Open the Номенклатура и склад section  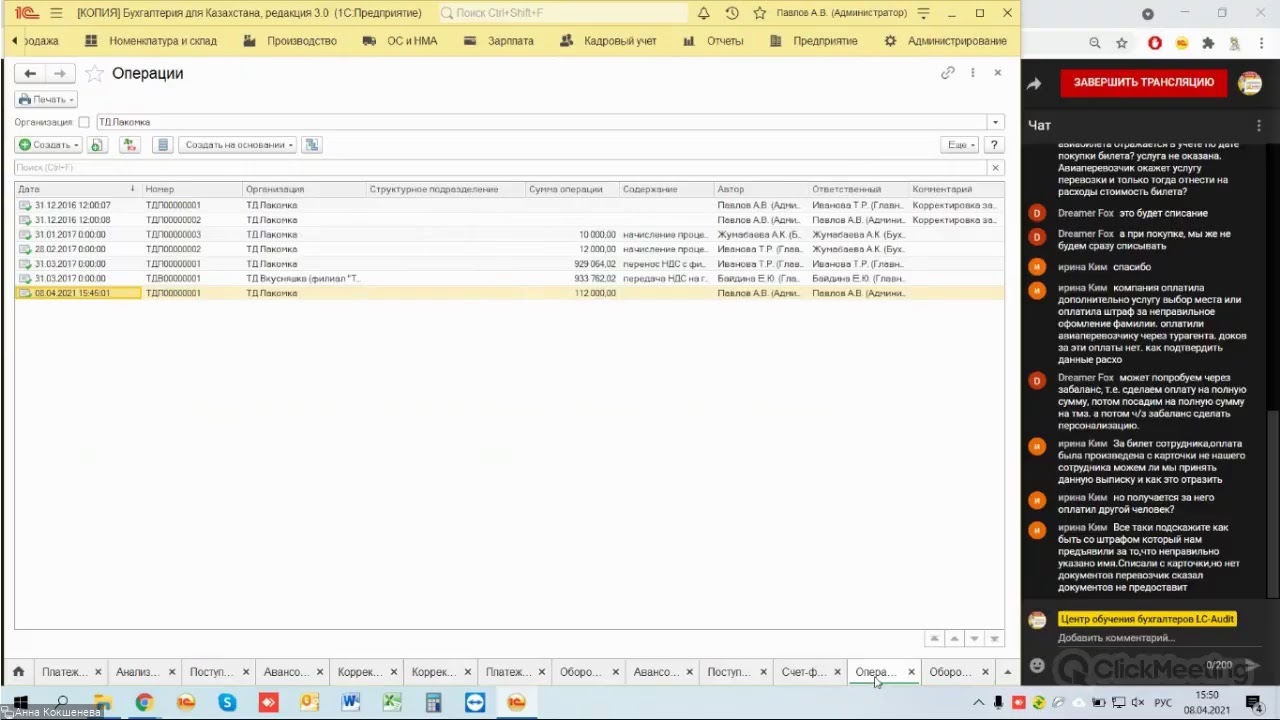tap(151, 41)
